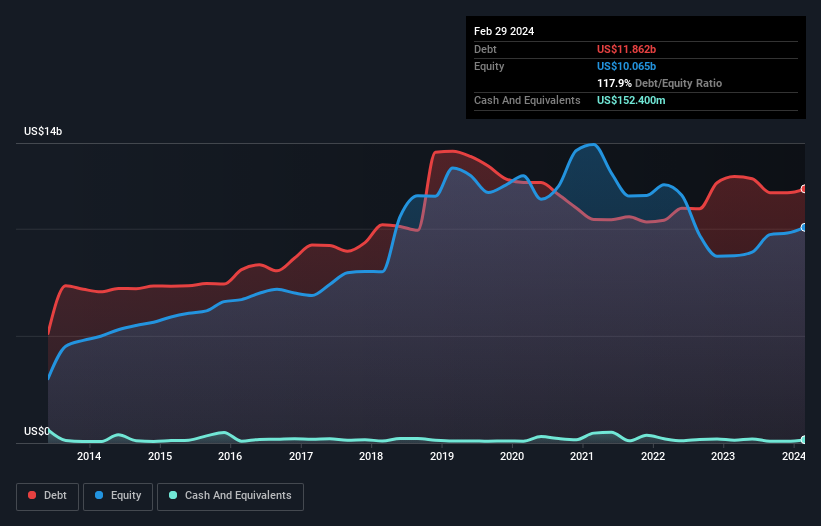This screenshot has width=821, height=526.
Task: Click the 2021 x-axis label
Action: (x=582, y=456)
